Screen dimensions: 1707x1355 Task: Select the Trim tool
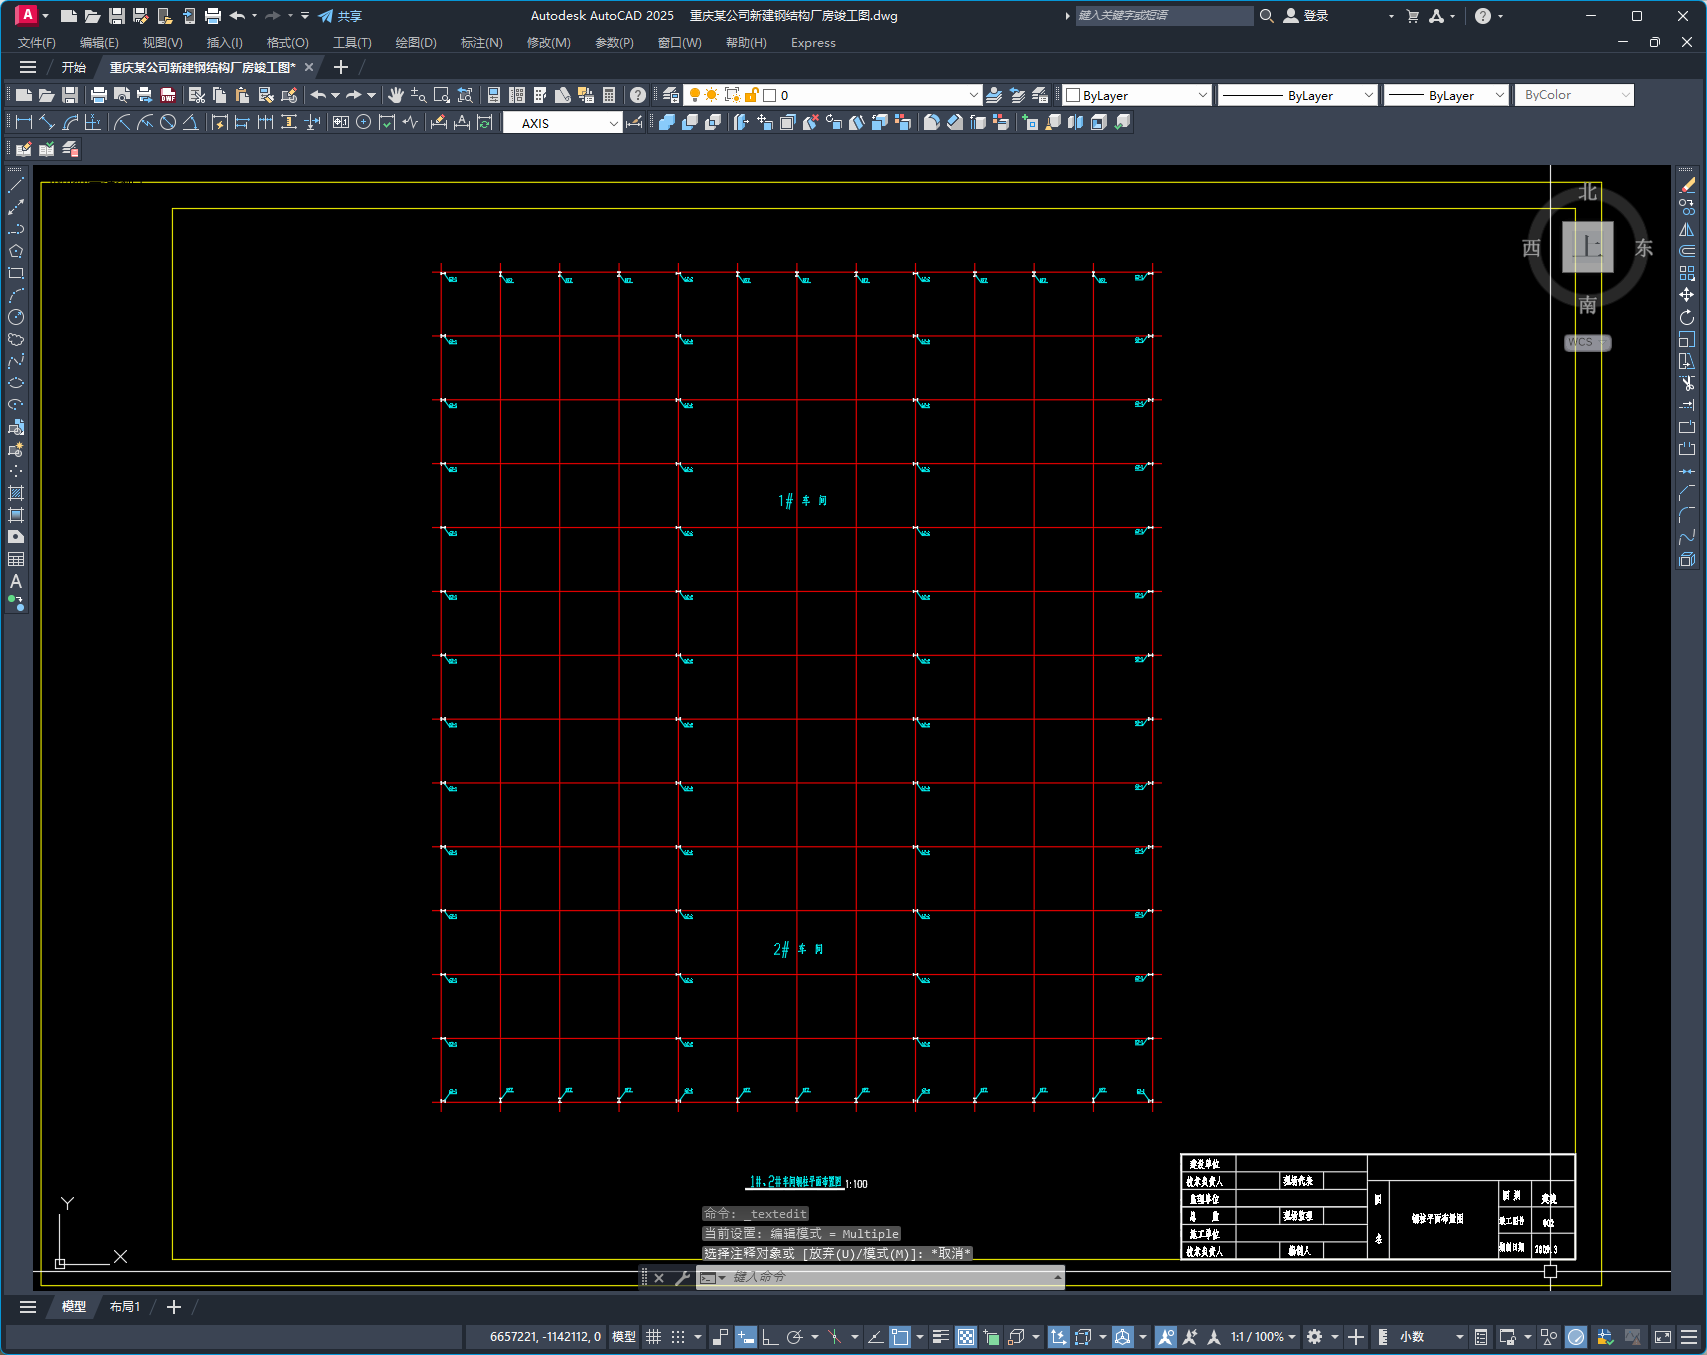[x=1687, y=384]
